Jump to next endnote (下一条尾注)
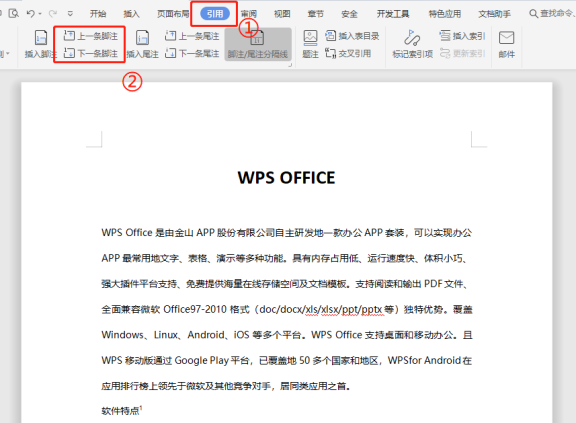576x423 pixels. (192, 53)
